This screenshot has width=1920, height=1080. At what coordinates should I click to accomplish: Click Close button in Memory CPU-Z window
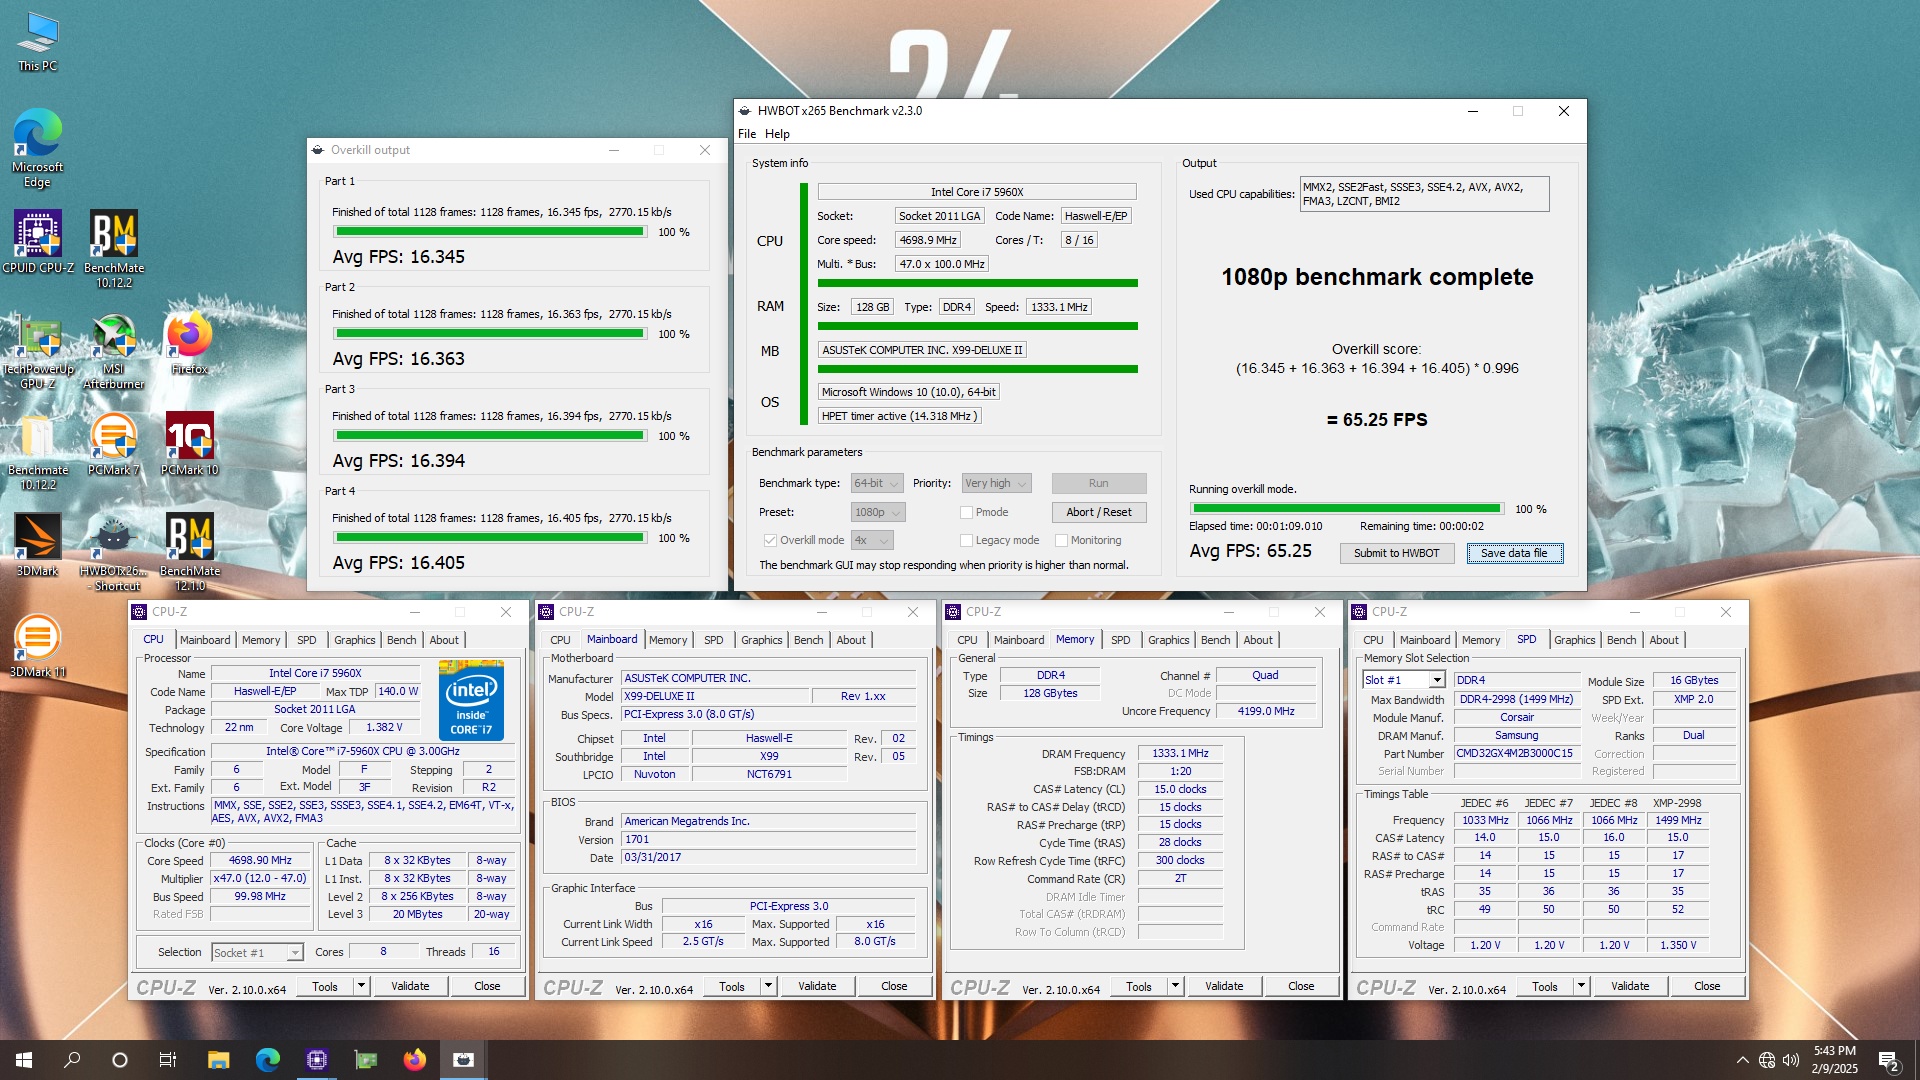point(1301,986)
